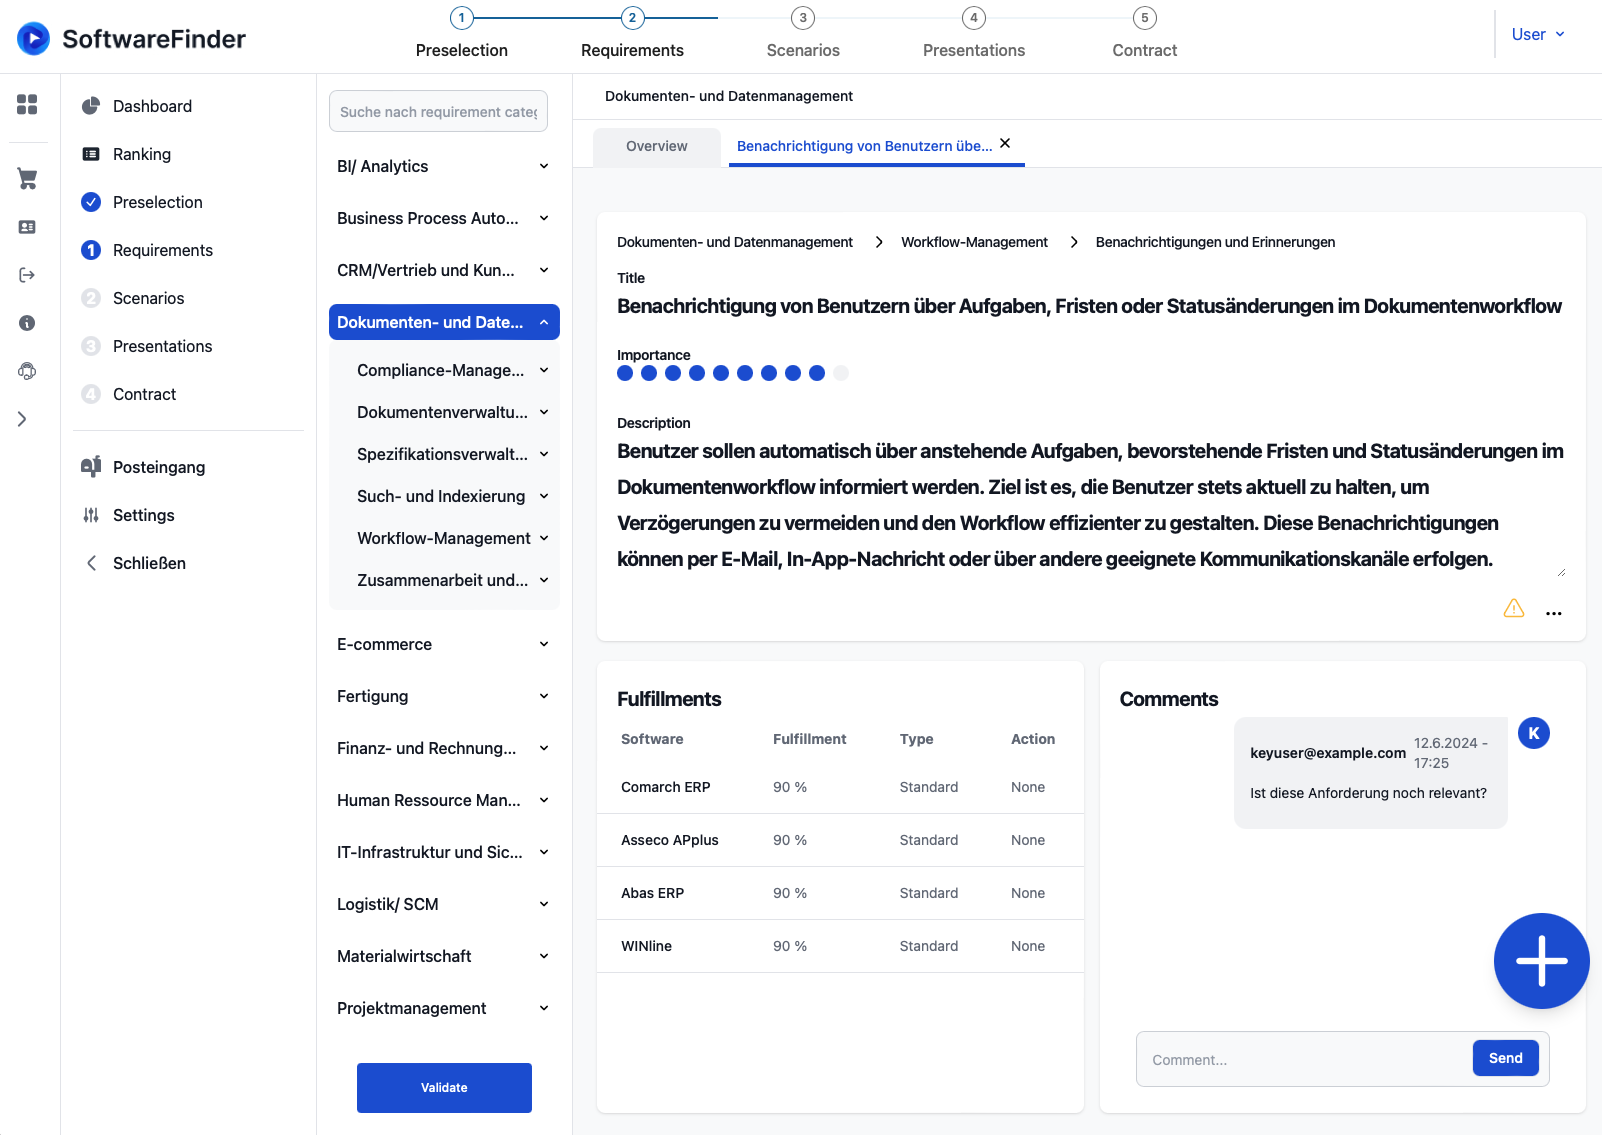Click the info circle icon in left rail
1602x1135 pixels.
point(27,323)
